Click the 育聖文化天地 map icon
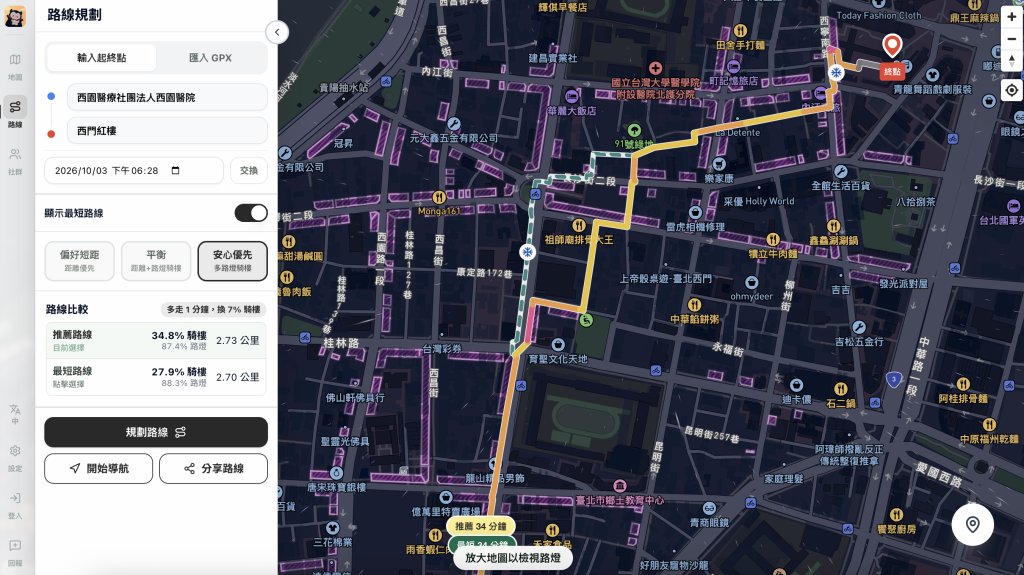Image resolution: width=1024 pixels, height=575 pixels. [x=558, y=344]
